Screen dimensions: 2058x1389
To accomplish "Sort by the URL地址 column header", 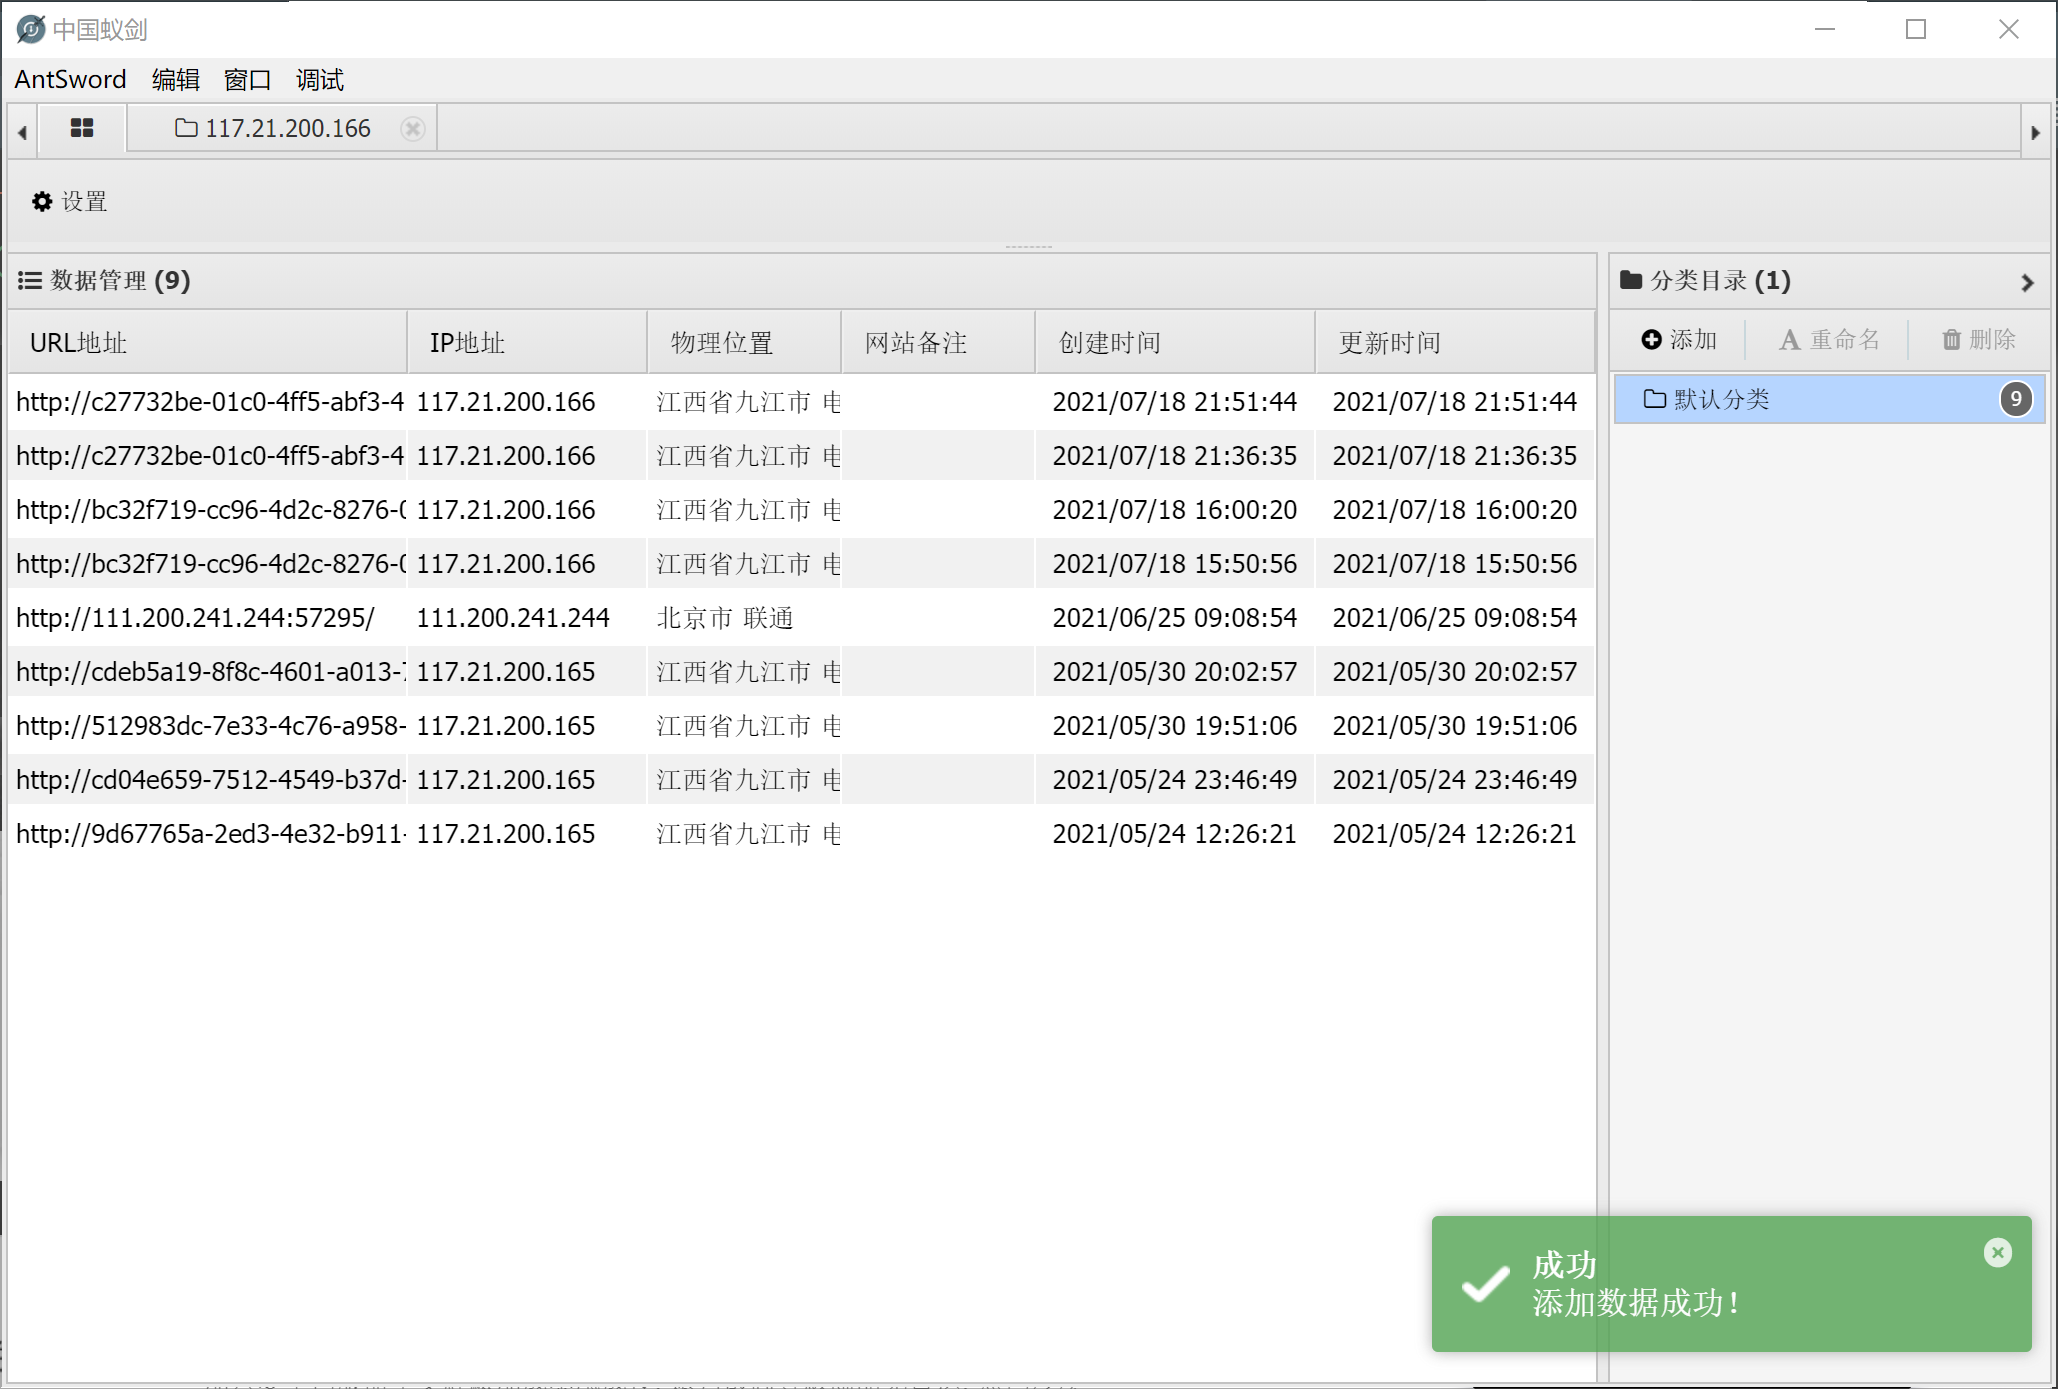I will click(x=208, y=343).
